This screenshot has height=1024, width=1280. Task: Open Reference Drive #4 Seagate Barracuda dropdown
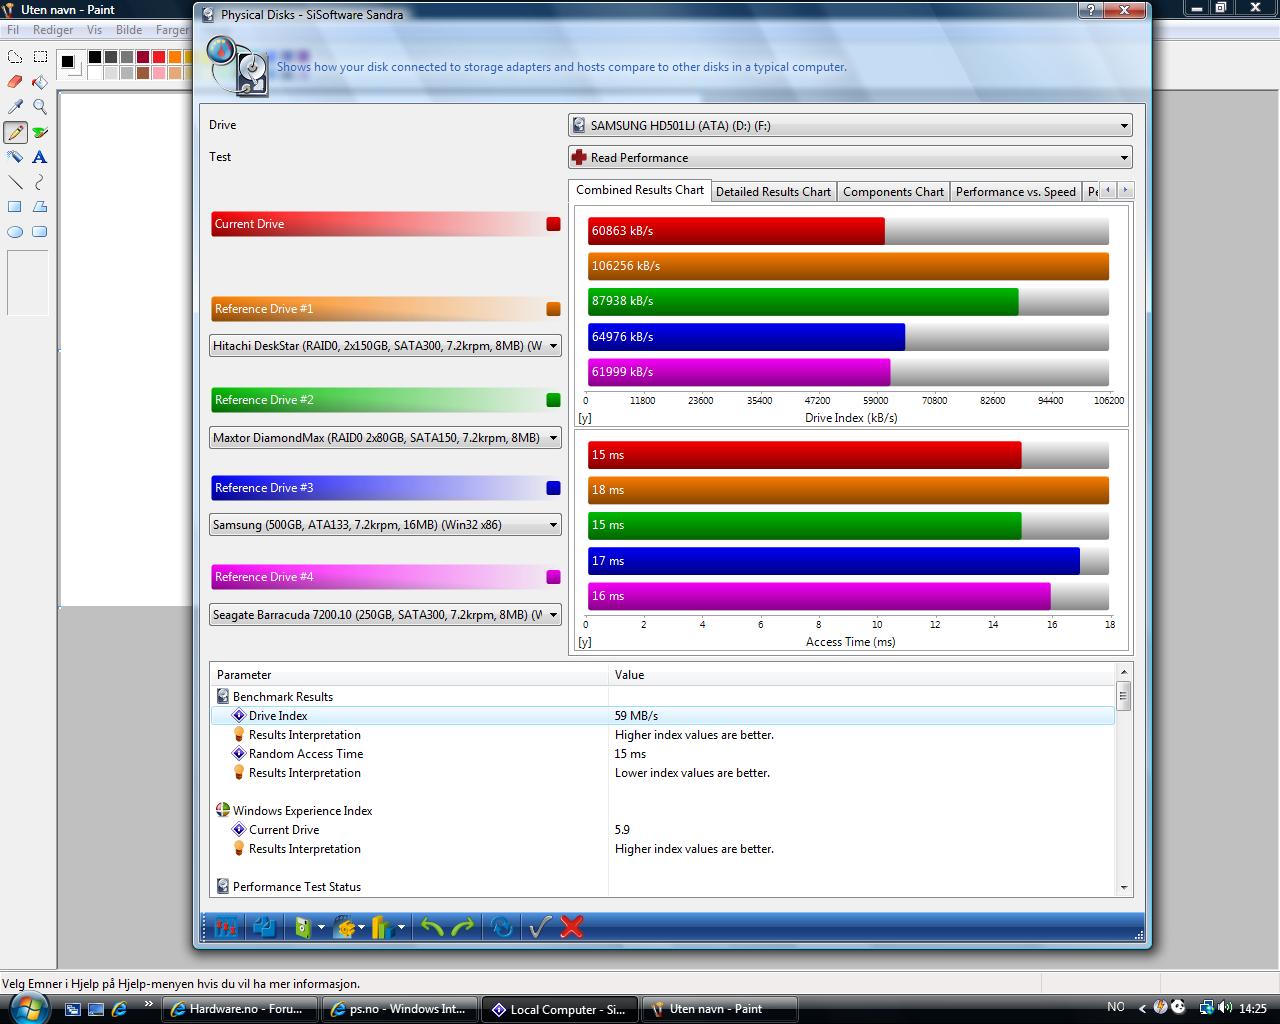385,615
